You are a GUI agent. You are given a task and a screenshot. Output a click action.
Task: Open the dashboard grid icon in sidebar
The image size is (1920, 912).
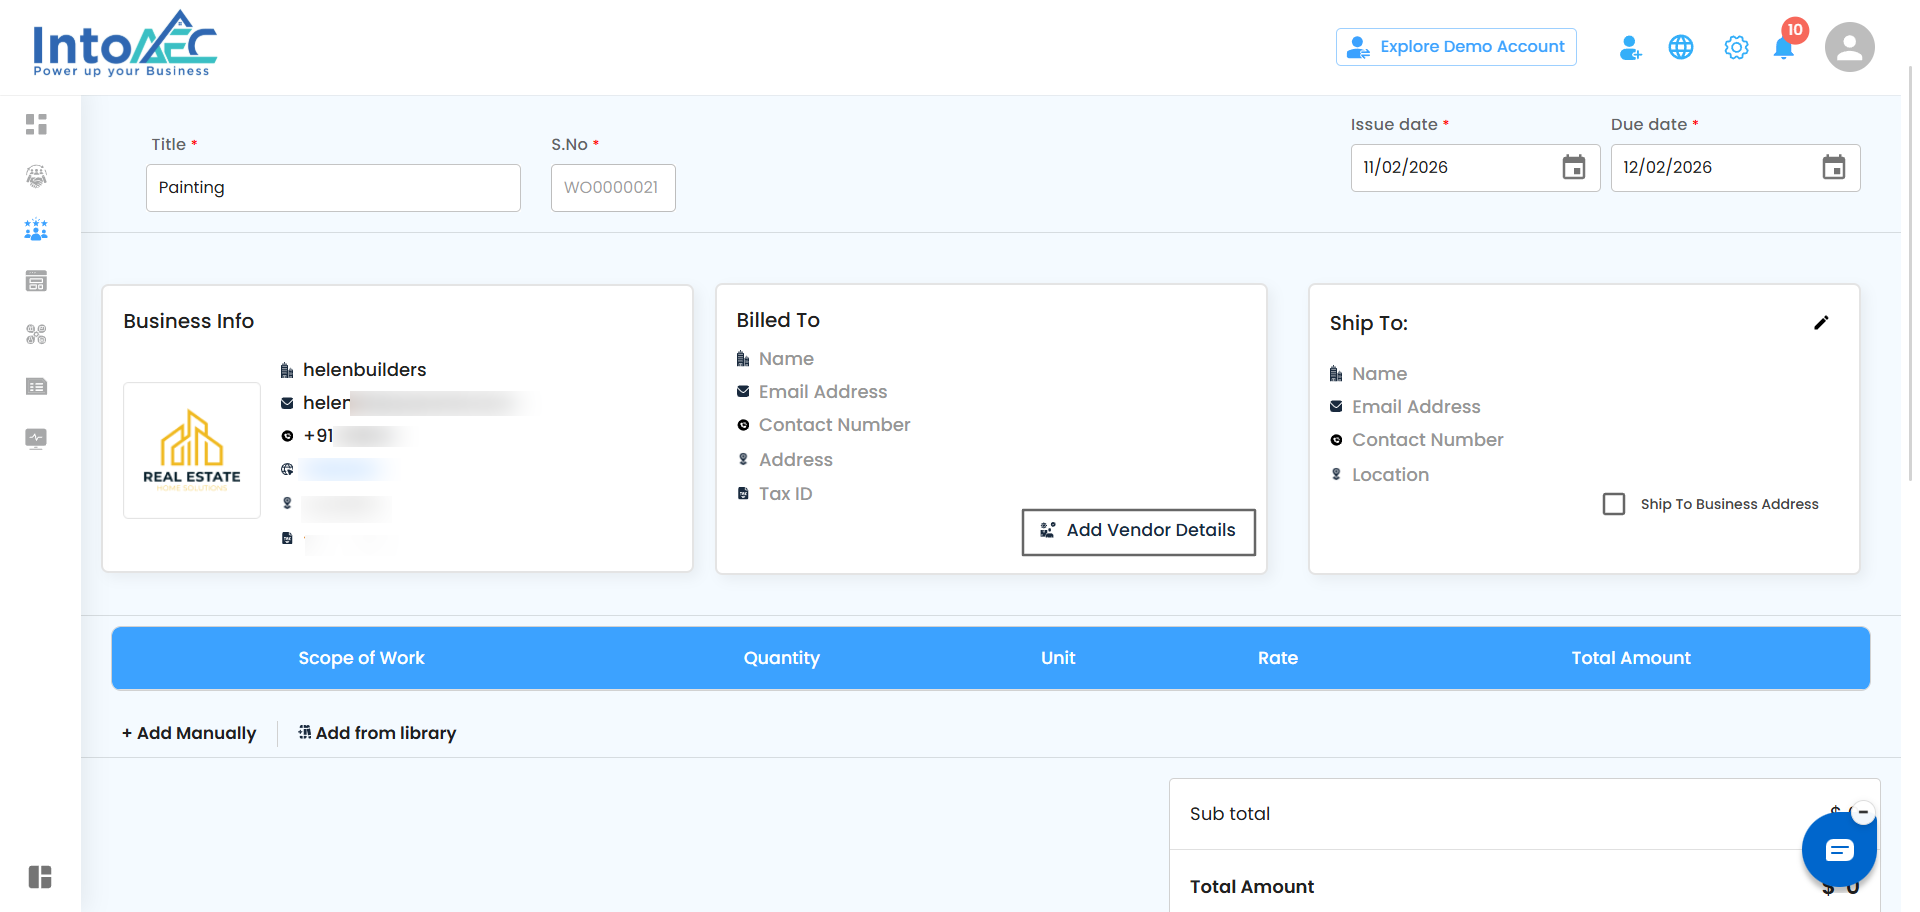pos(37,124)
